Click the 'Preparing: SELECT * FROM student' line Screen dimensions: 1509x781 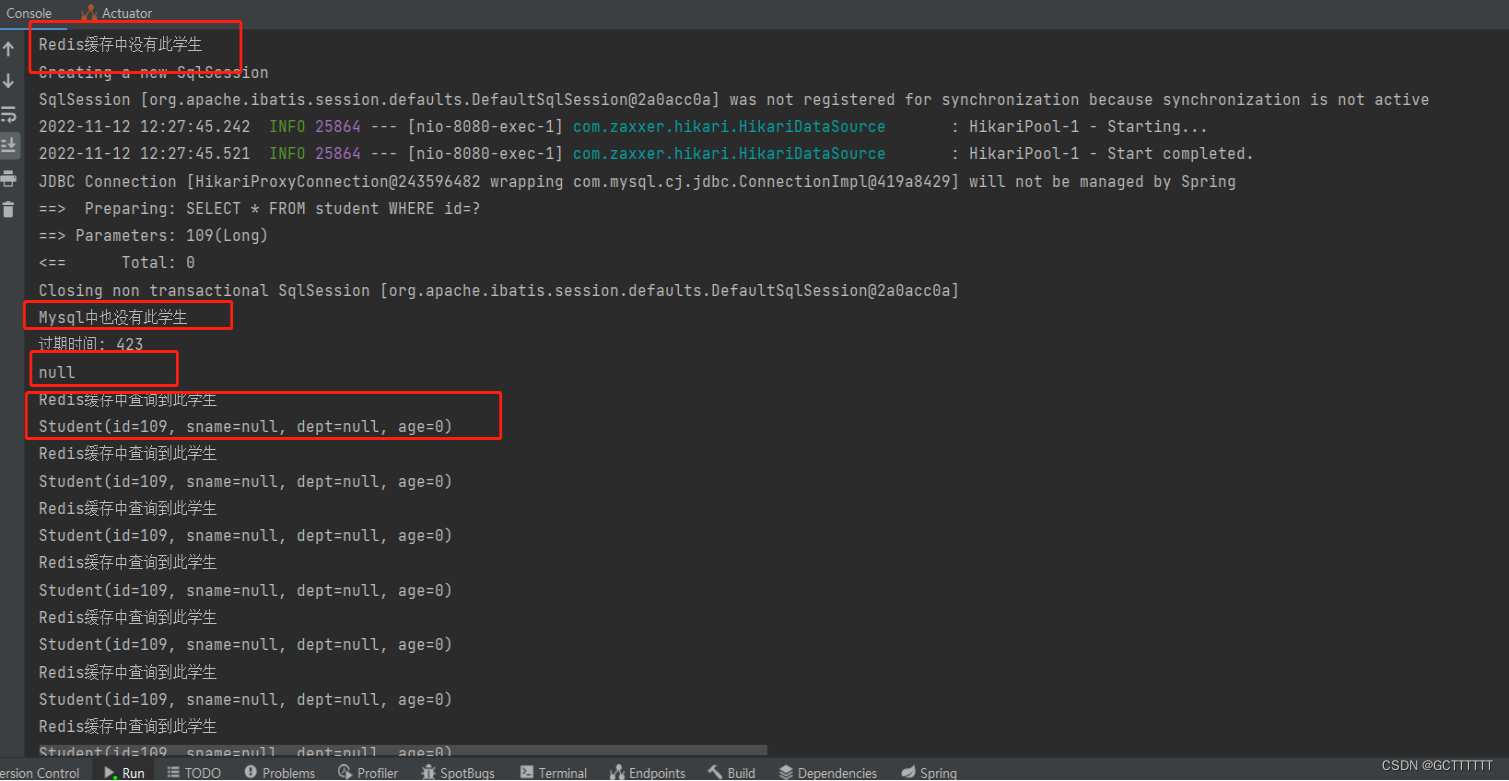(259, 209)
